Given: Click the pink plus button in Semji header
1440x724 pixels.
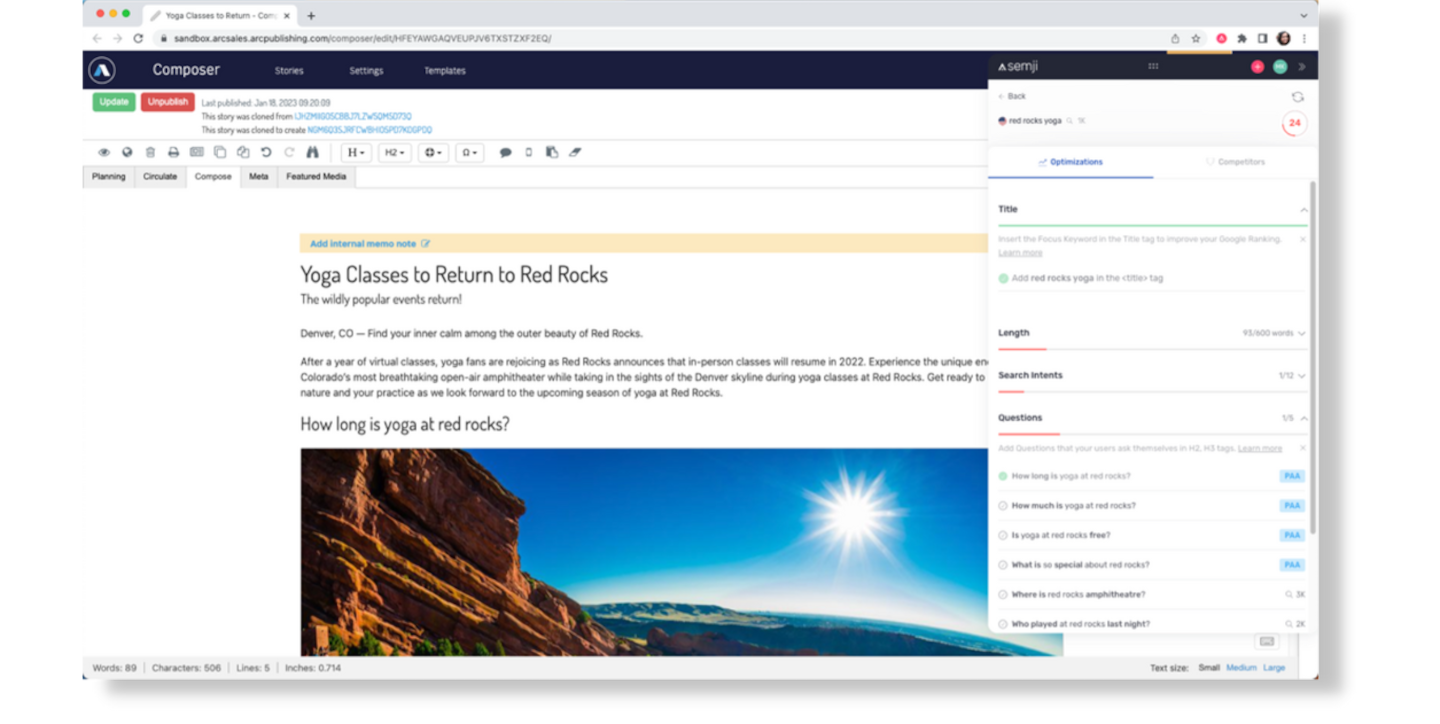Looking at the screenshot, I should click(x=1257, y=67).
